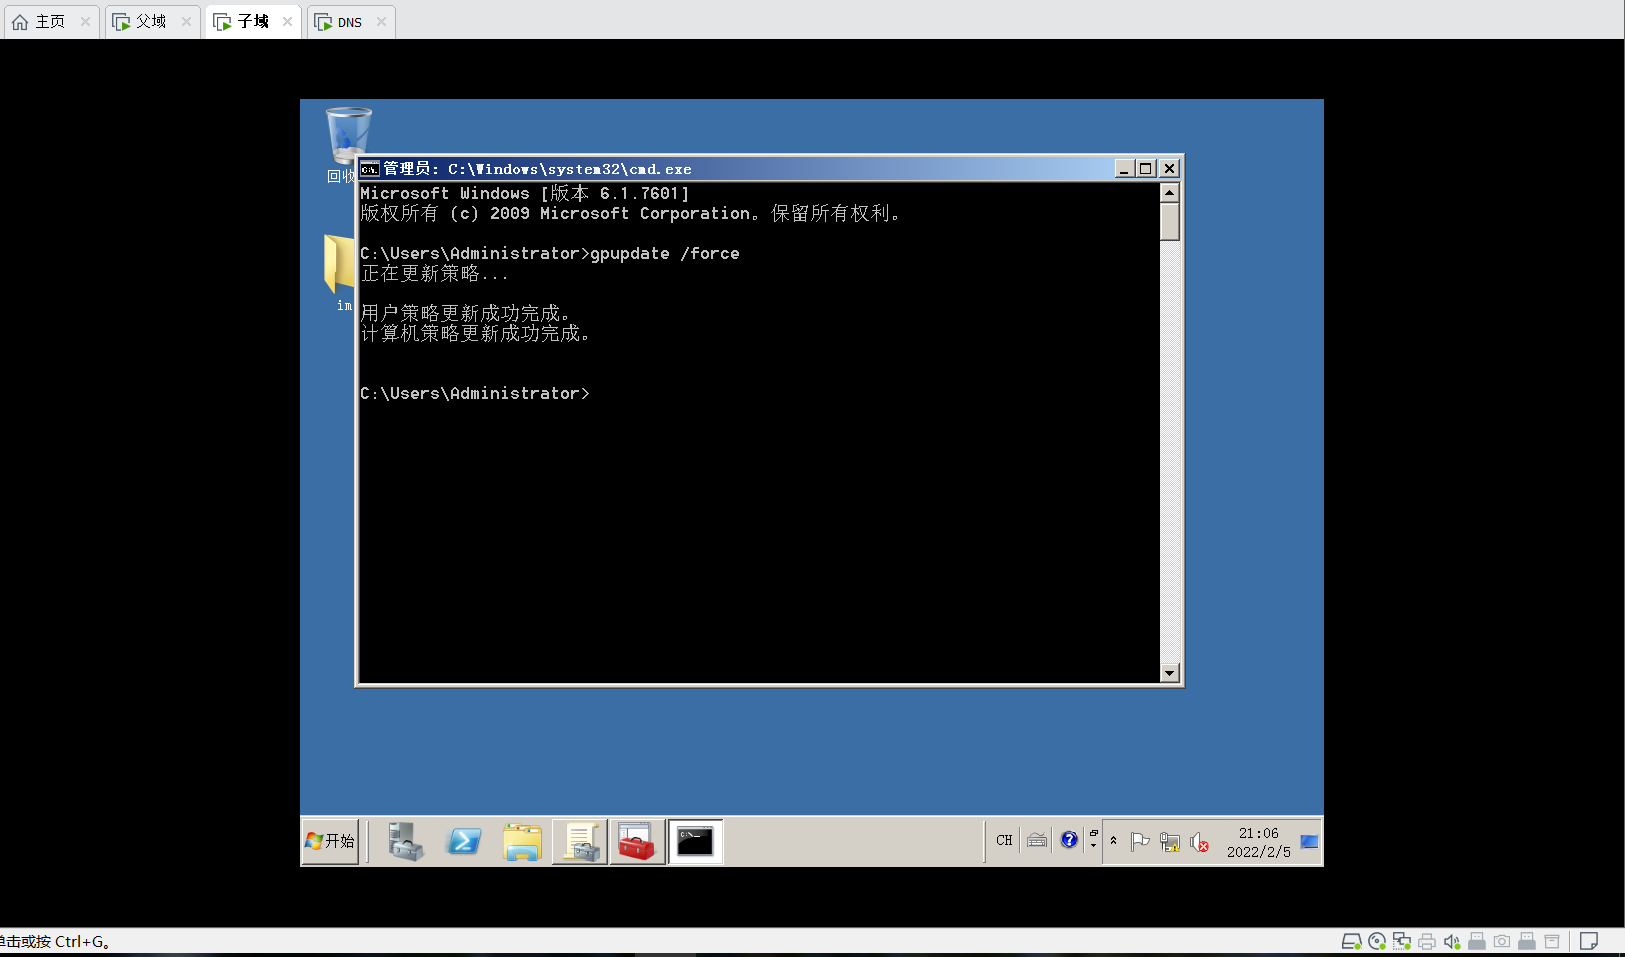Click cmd scrollbar down arrow
This screenshot has width=1625, height=957.
[x=1170, y=673]
